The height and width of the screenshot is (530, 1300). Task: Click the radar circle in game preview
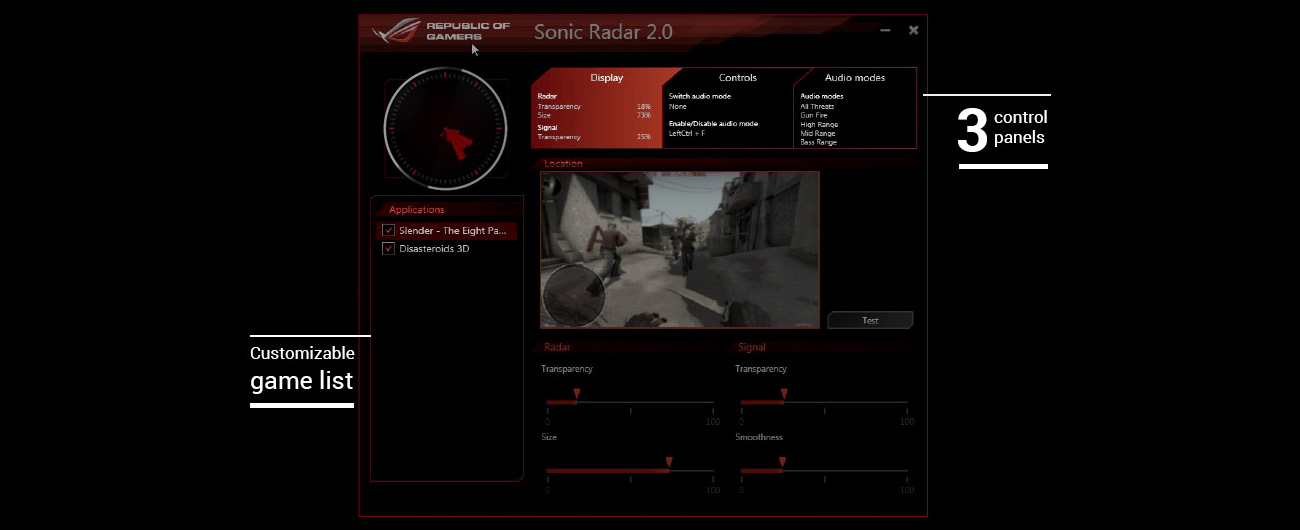574,296
